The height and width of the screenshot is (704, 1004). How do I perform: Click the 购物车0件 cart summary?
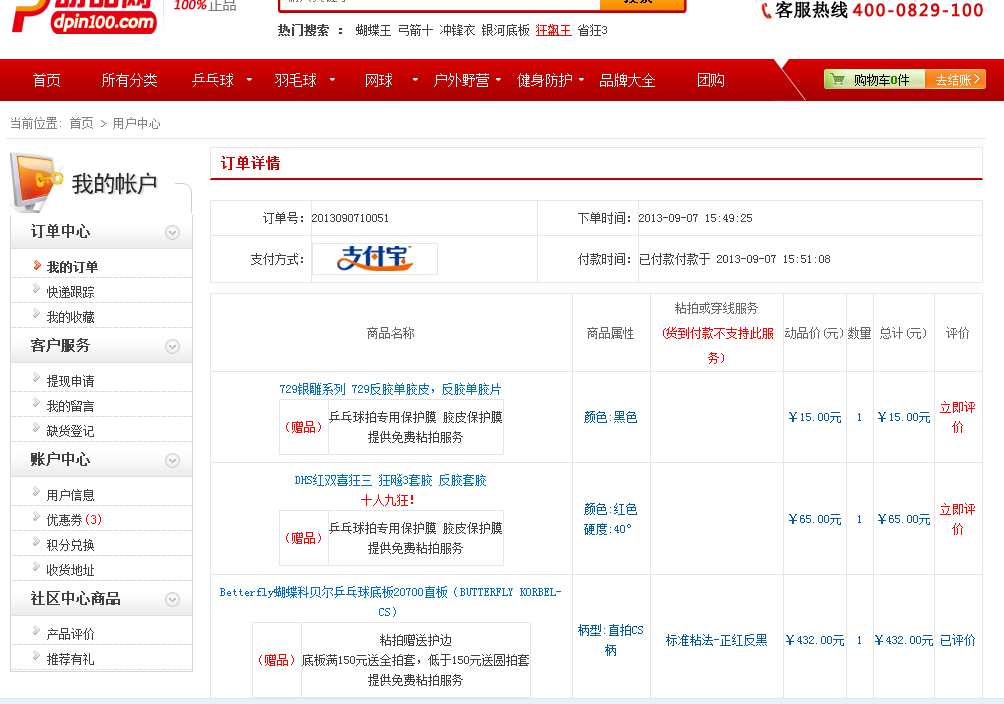(x=875, y=79)
